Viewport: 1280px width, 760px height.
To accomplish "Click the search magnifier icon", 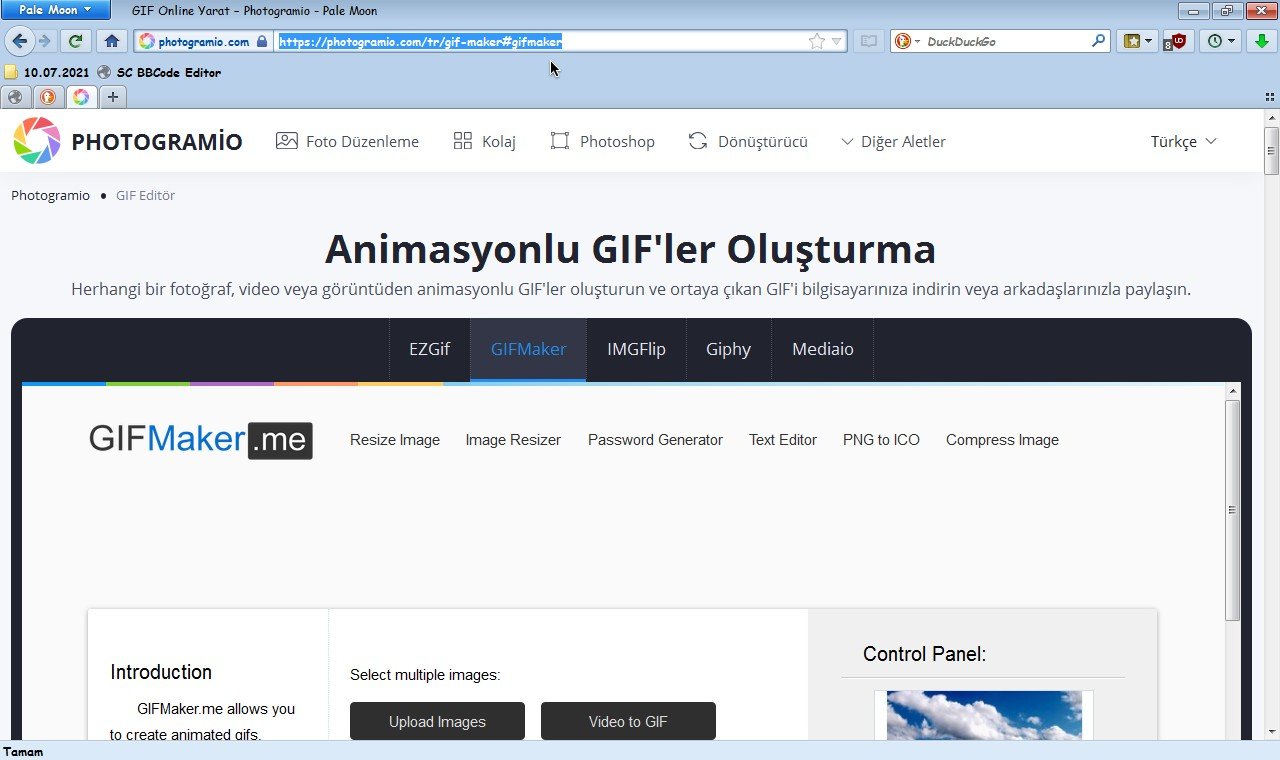I will [x=1099, y=41].
